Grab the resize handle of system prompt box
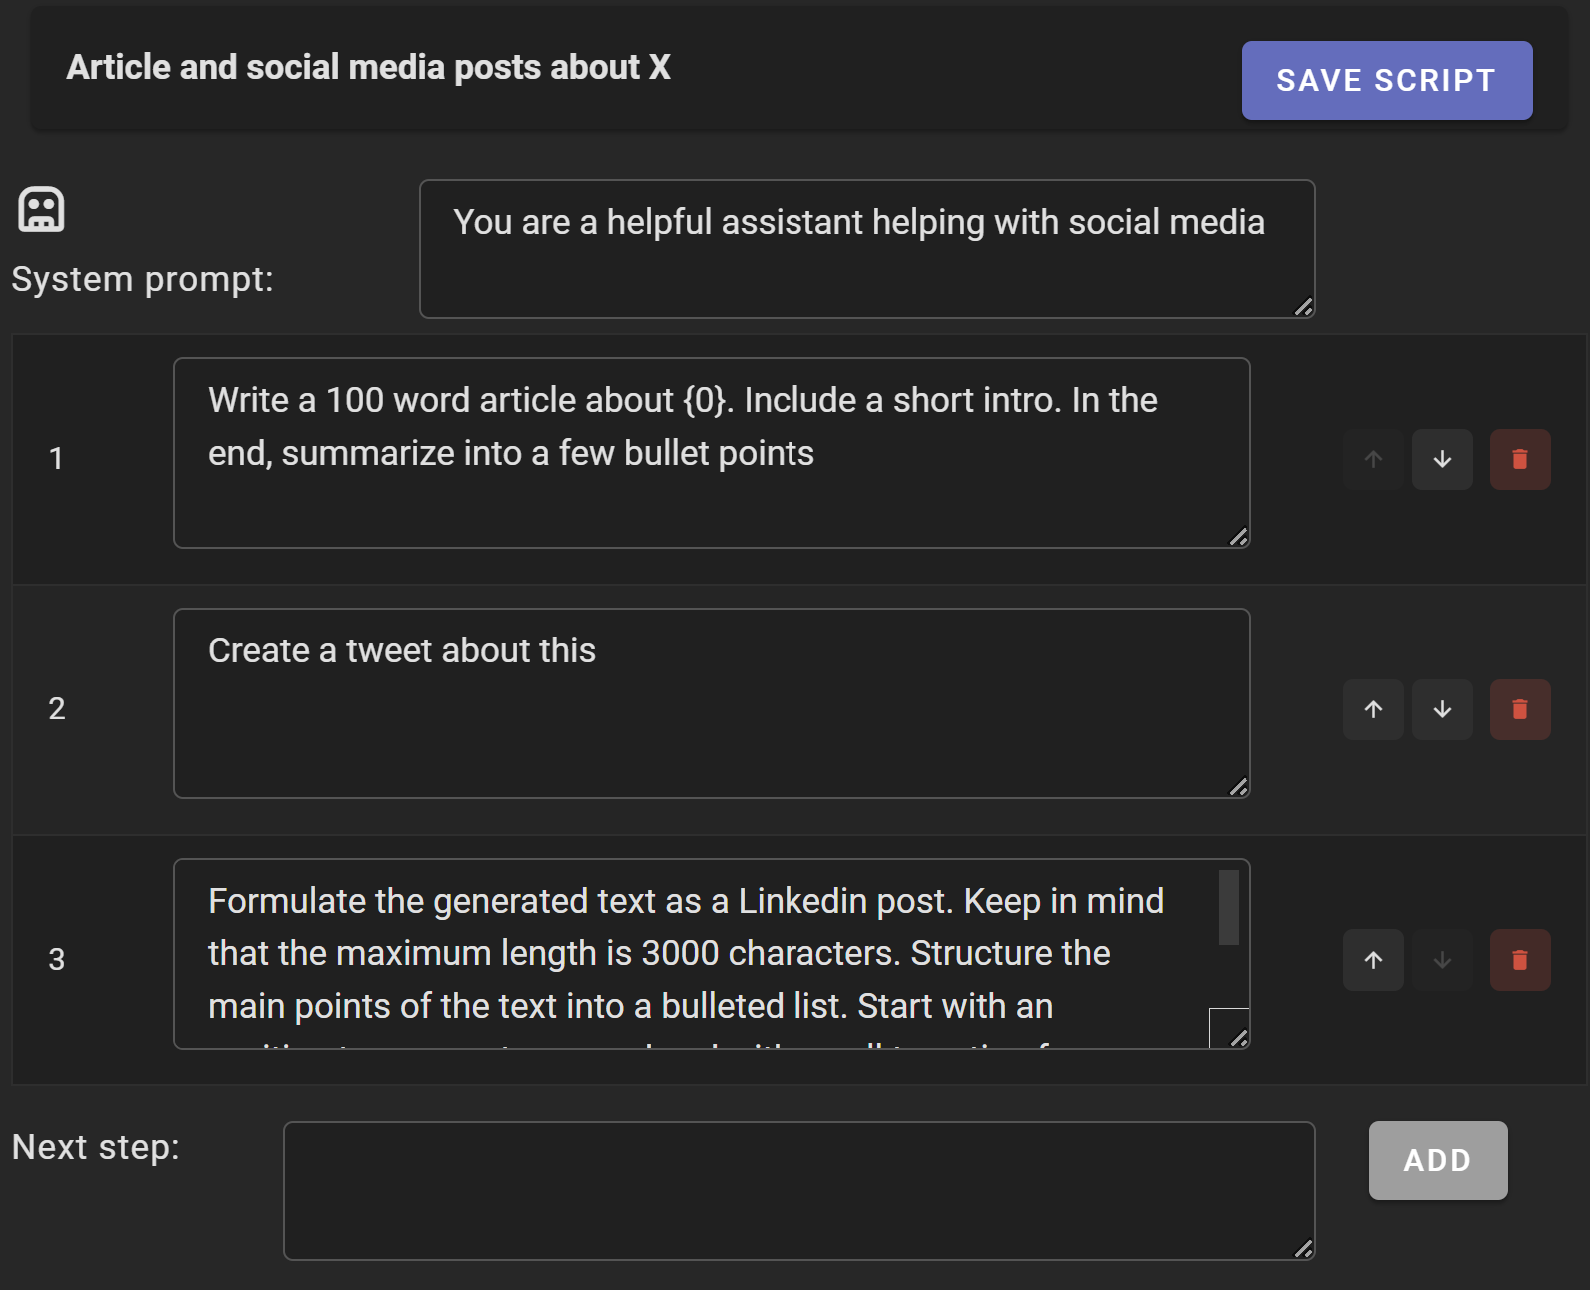The image size is (1590, 1290). (1303, 307)
